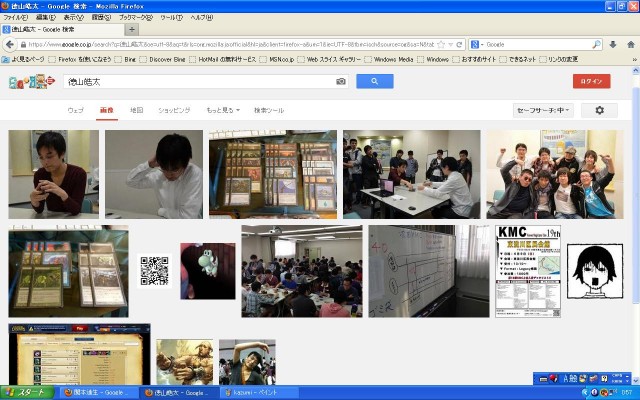Select the Google 検索 browser tab
Screen dimensions: 640x400
point(62,29)
